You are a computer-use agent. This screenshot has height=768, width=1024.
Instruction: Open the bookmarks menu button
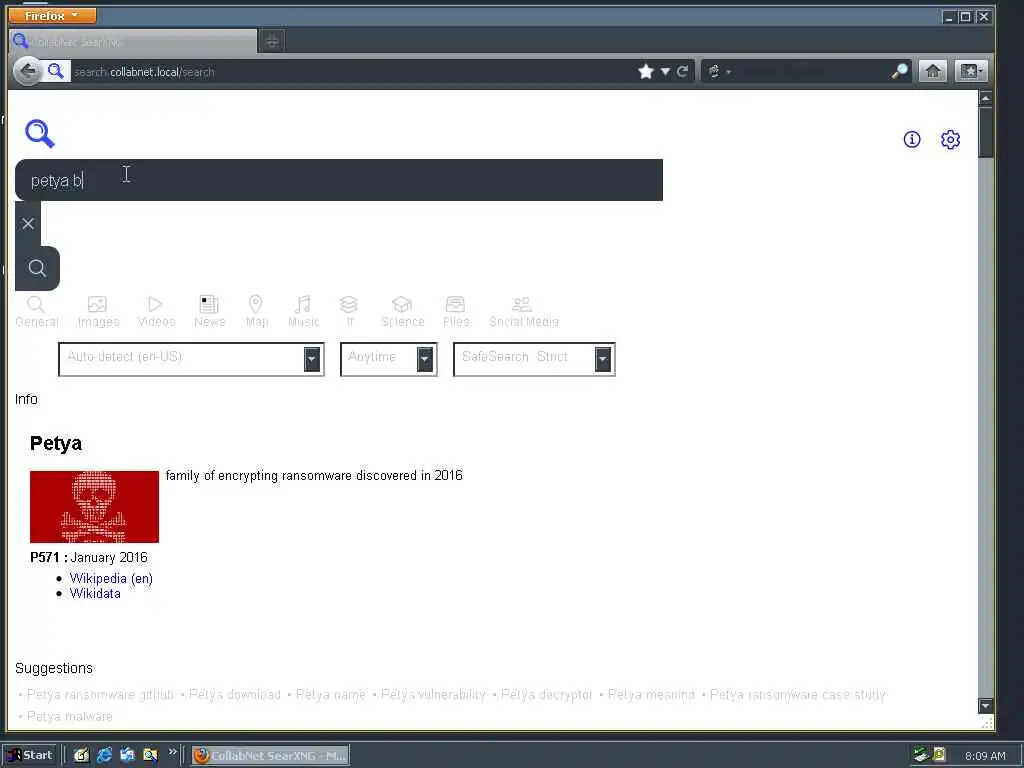971,71
